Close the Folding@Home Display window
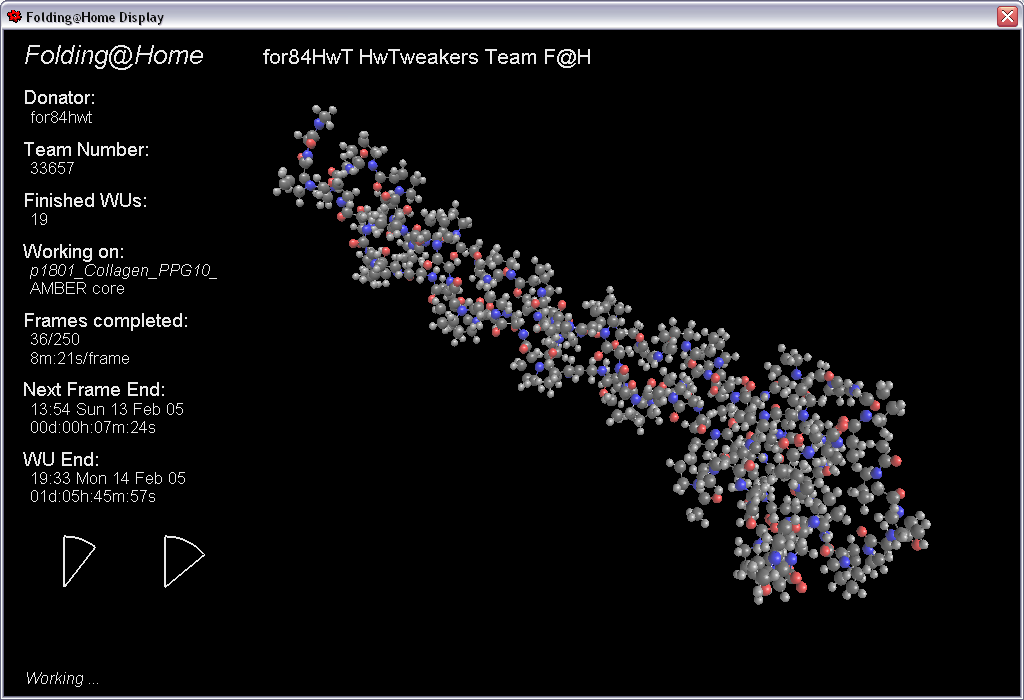This screenshot has height=700, width=1024. (x=1006, y=17)
